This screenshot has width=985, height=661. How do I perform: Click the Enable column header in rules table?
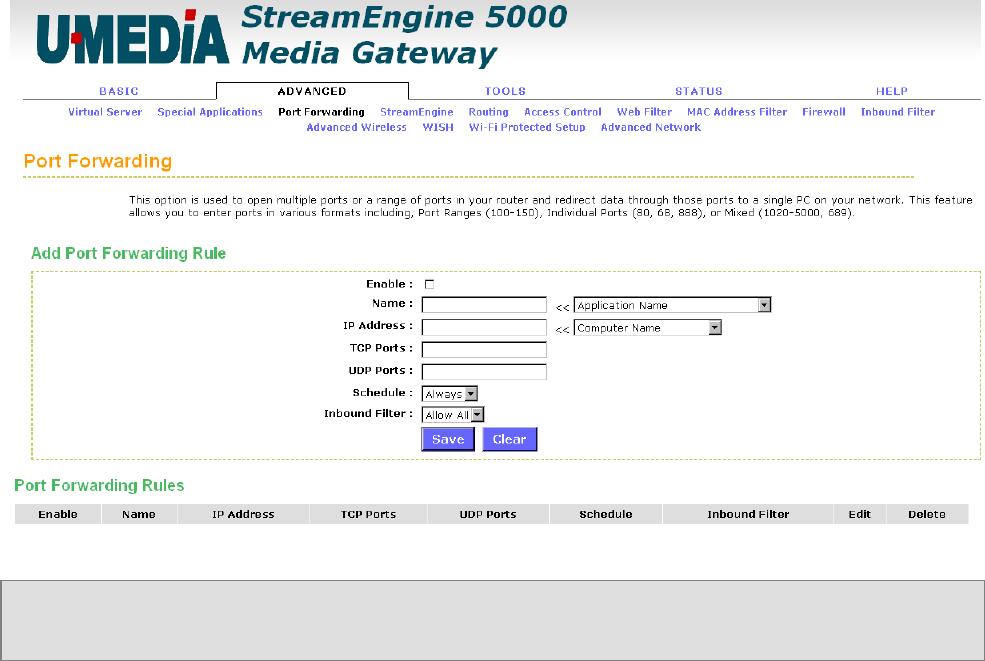[58, 514]
